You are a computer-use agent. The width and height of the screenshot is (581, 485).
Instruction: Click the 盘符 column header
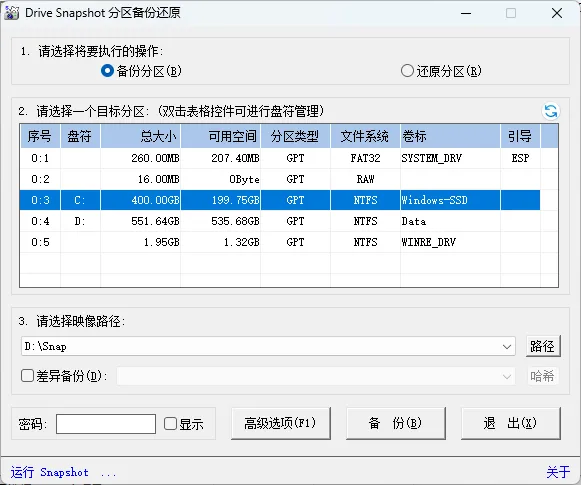point(80,136)
